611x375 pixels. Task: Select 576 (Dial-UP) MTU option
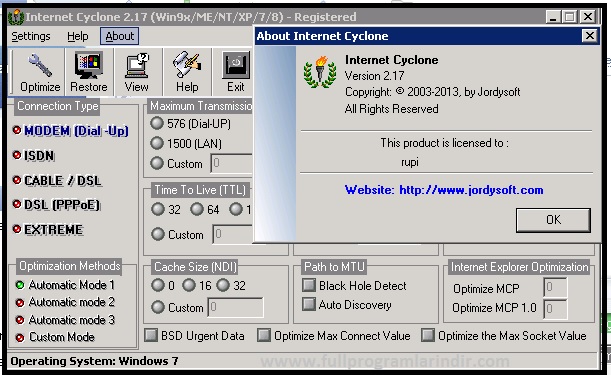tap(157, 123)
